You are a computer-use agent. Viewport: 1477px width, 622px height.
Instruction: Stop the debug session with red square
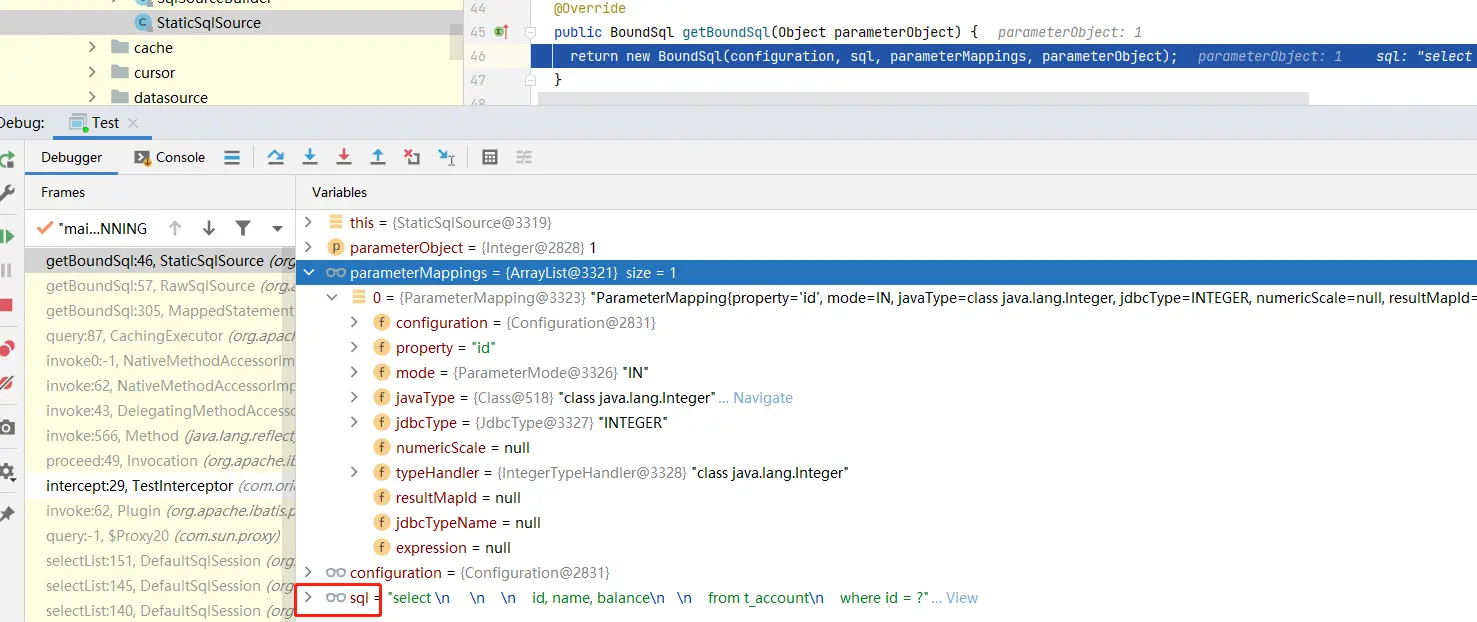(x=7, y=305)
